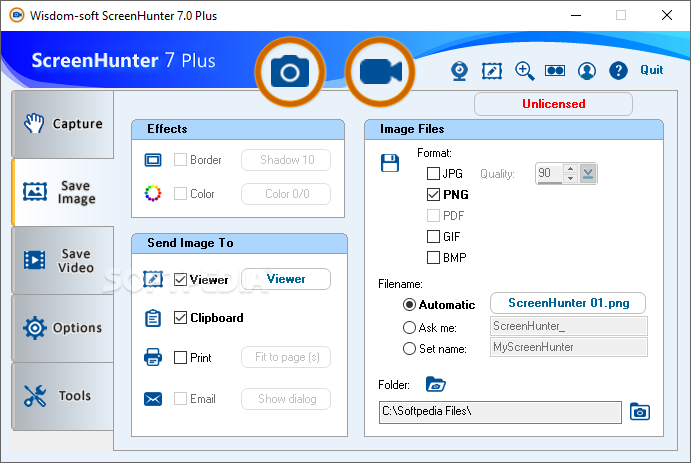Click the Color 0/0 button
The height and width of the screenshot is (463, 691).
286,194
